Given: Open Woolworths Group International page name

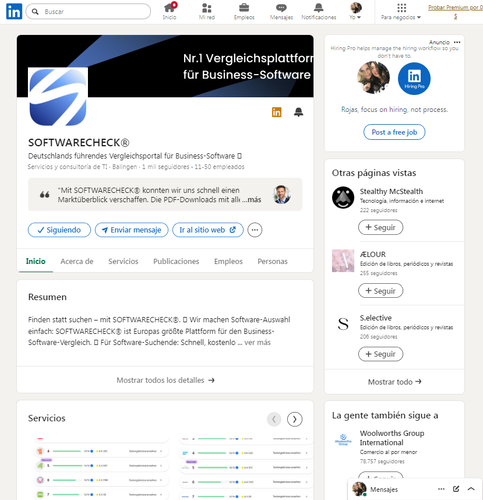Looking at the screenshot, I should (x=392, y=438).
